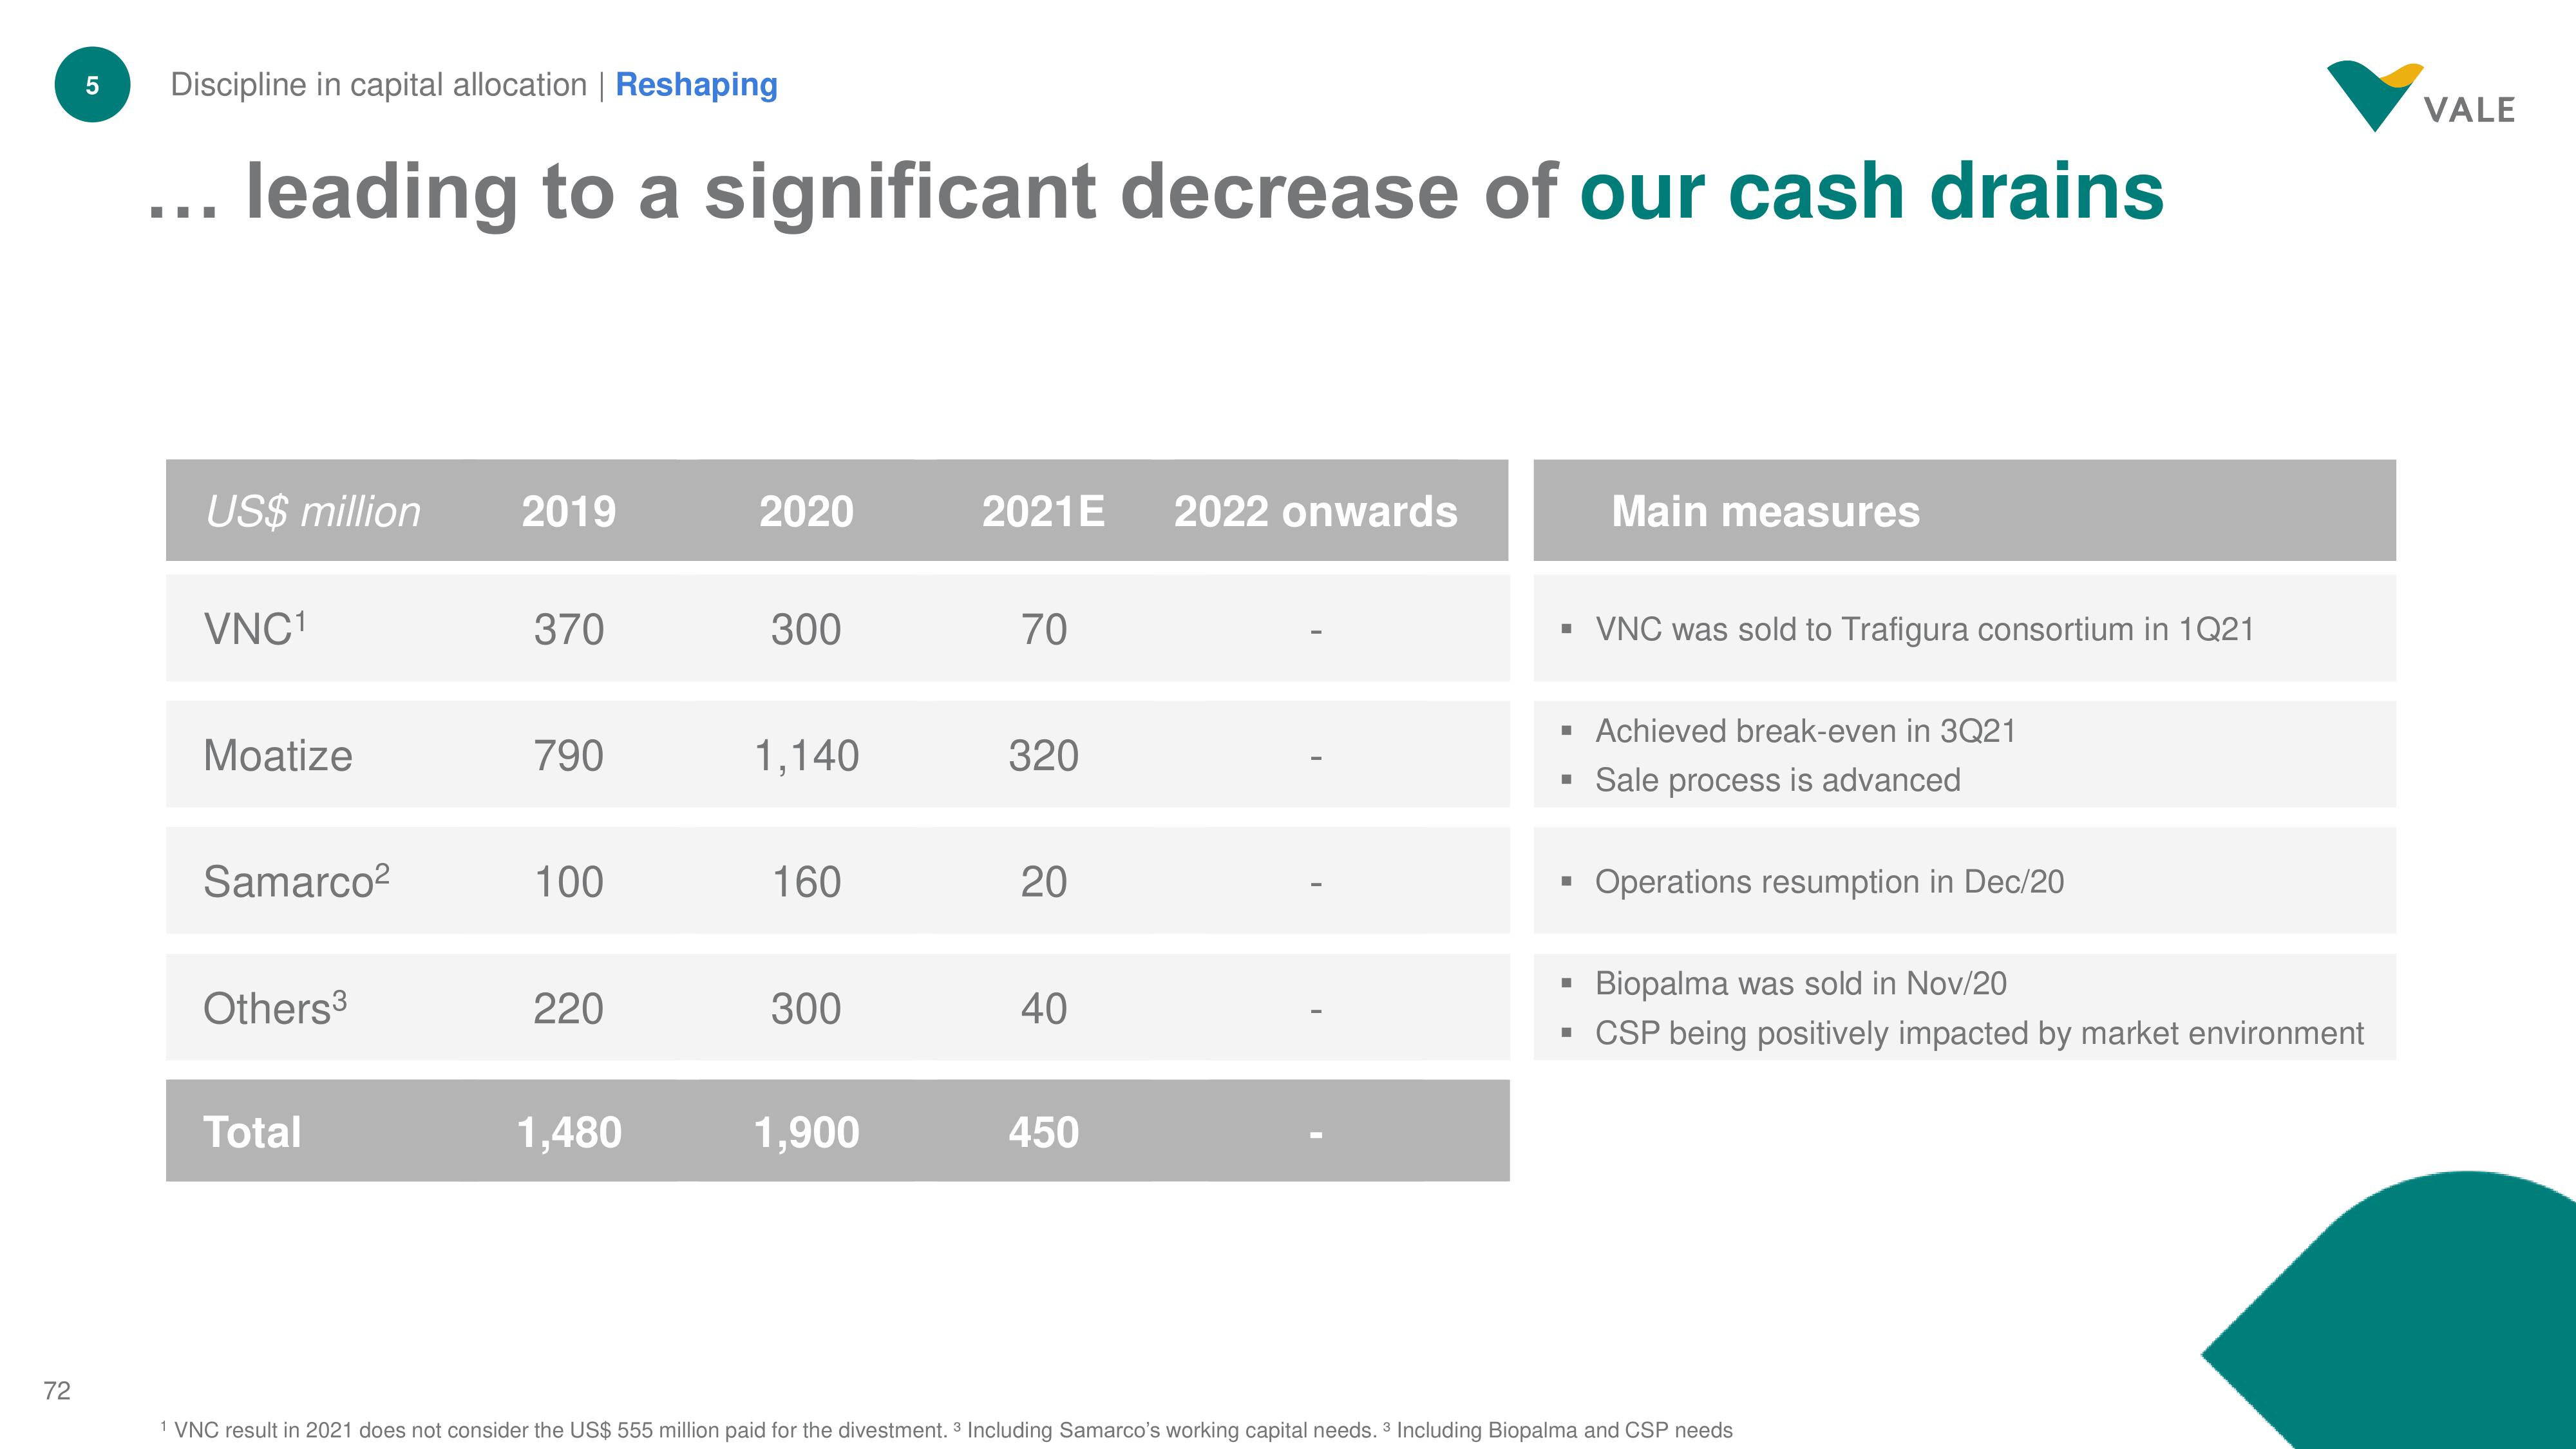Click the '2019' column header
The image size is (2576, 1449).
(x=569, y=511)
